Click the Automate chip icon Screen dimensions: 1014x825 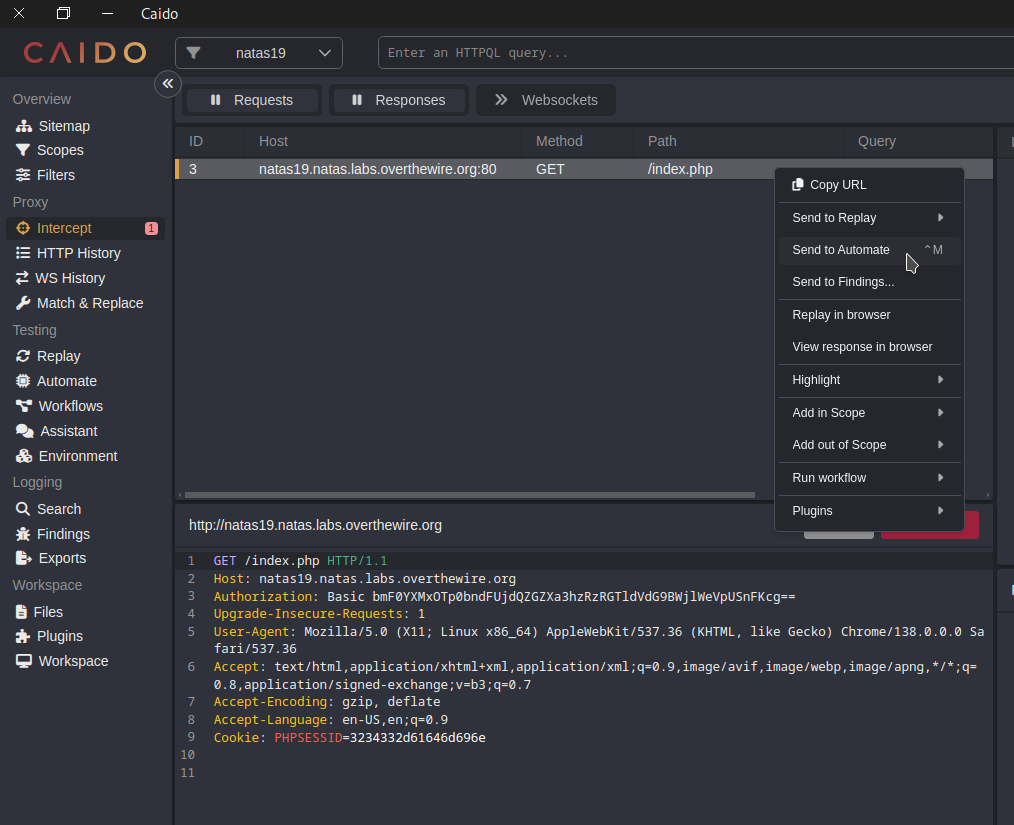[x=23, y=381]
